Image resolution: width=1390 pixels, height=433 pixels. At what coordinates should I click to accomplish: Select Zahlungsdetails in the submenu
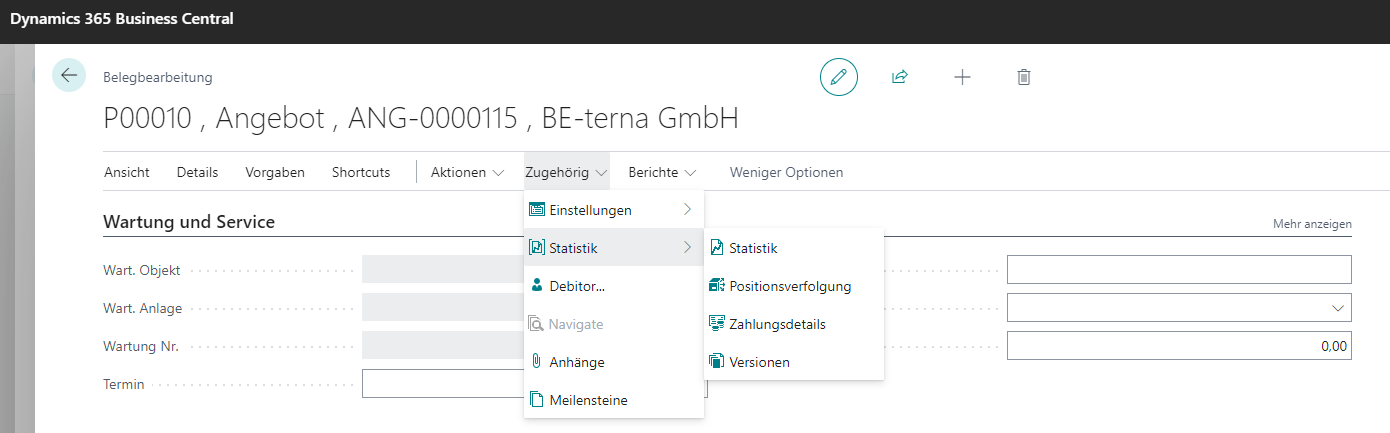pos(777,324)
